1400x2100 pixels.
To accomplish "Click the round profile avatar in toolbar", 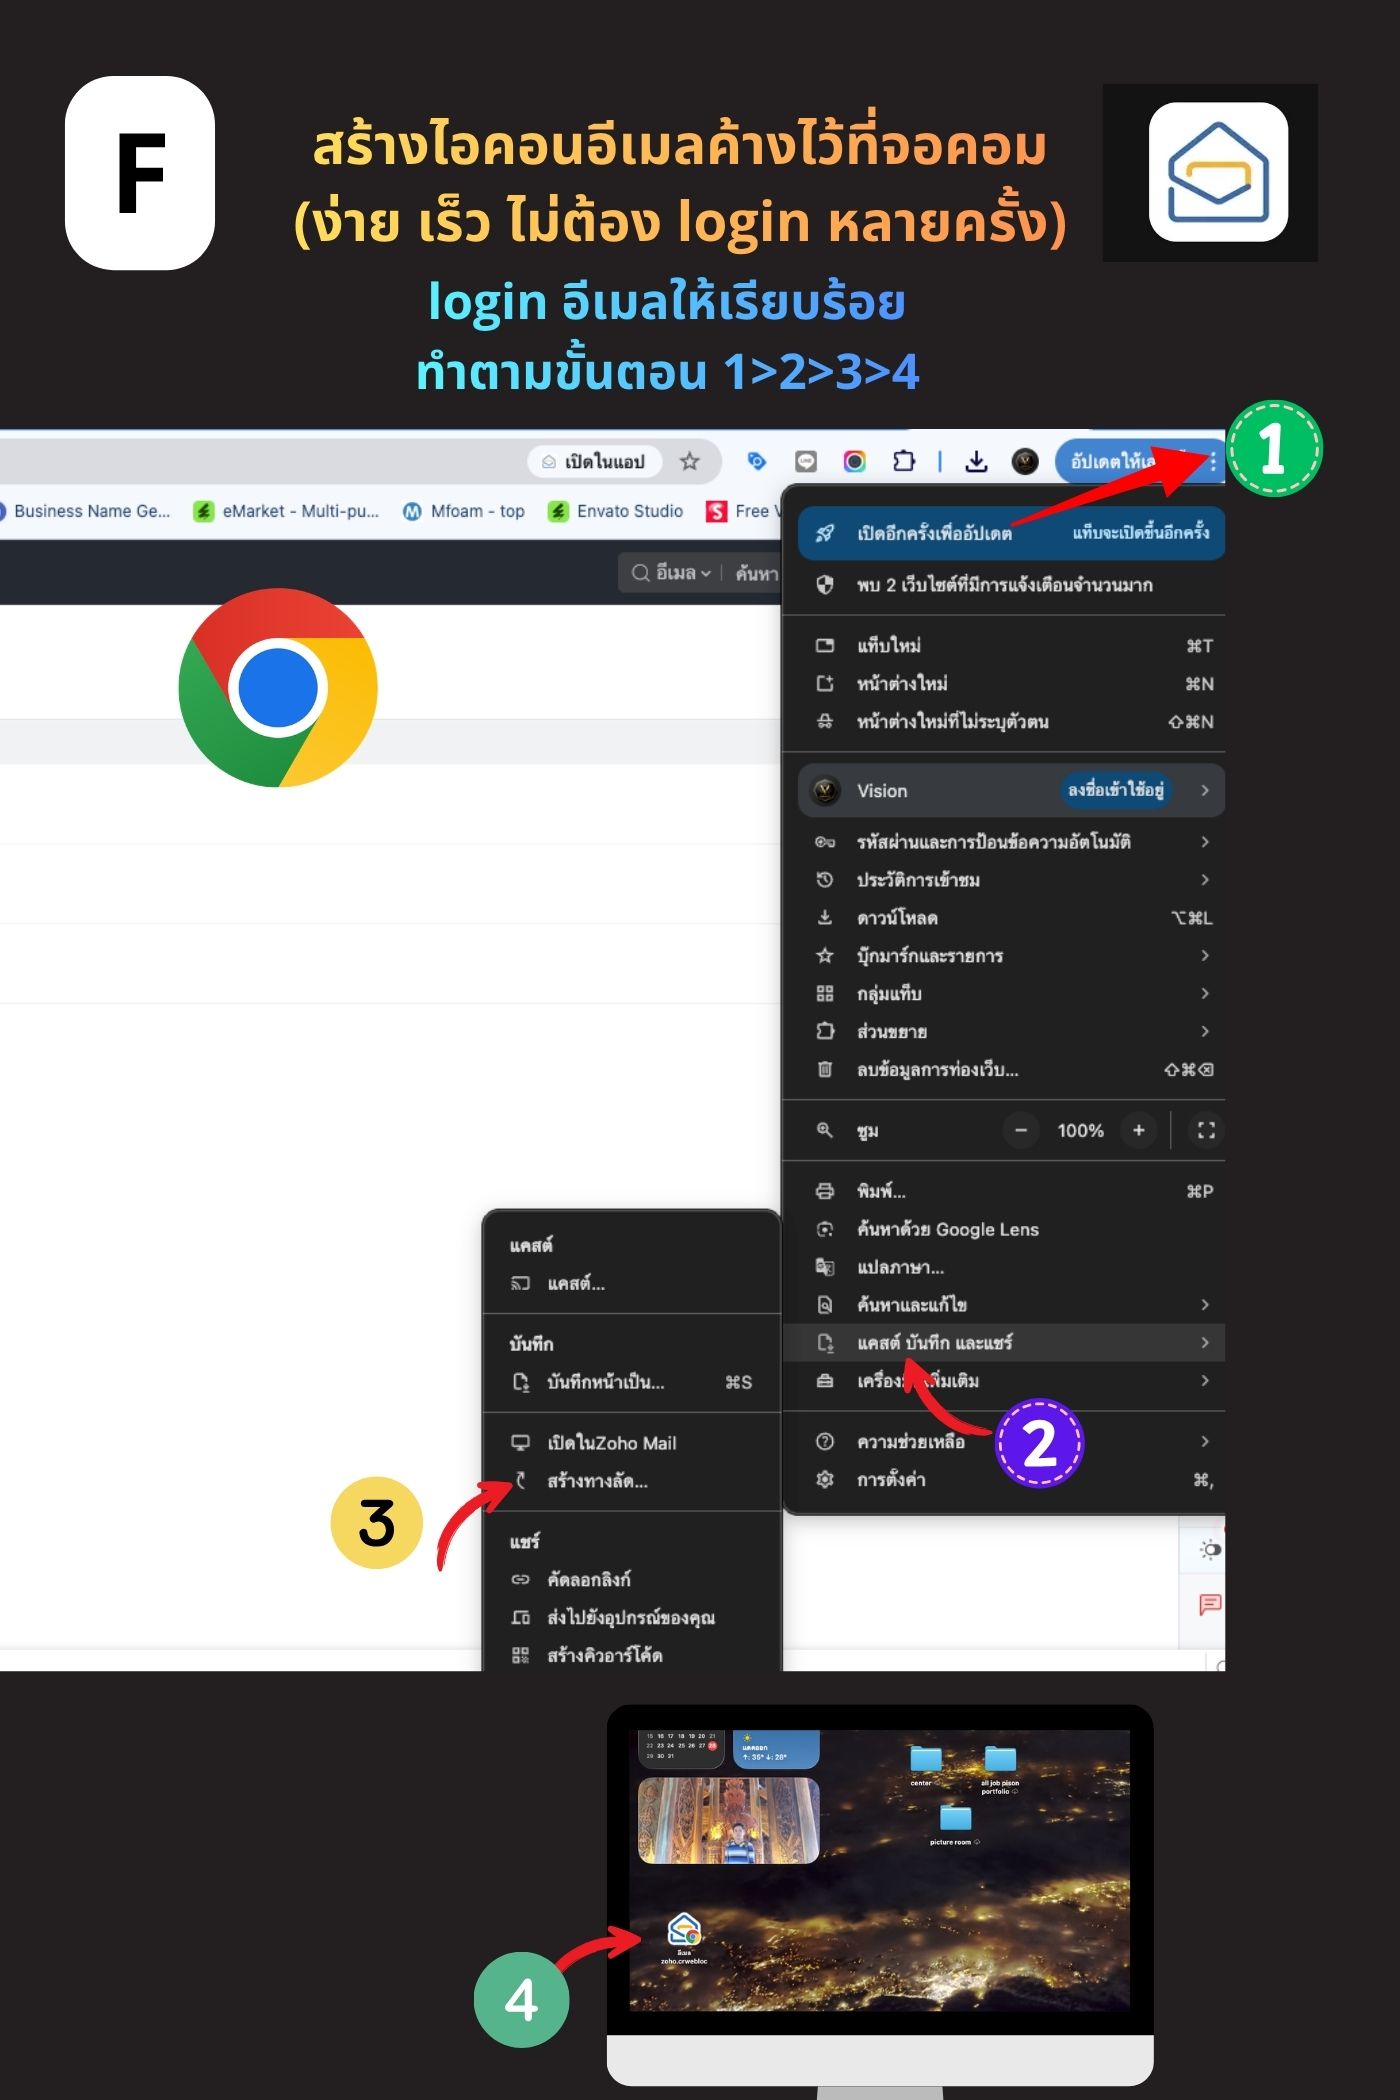I will click(1025, 461).
